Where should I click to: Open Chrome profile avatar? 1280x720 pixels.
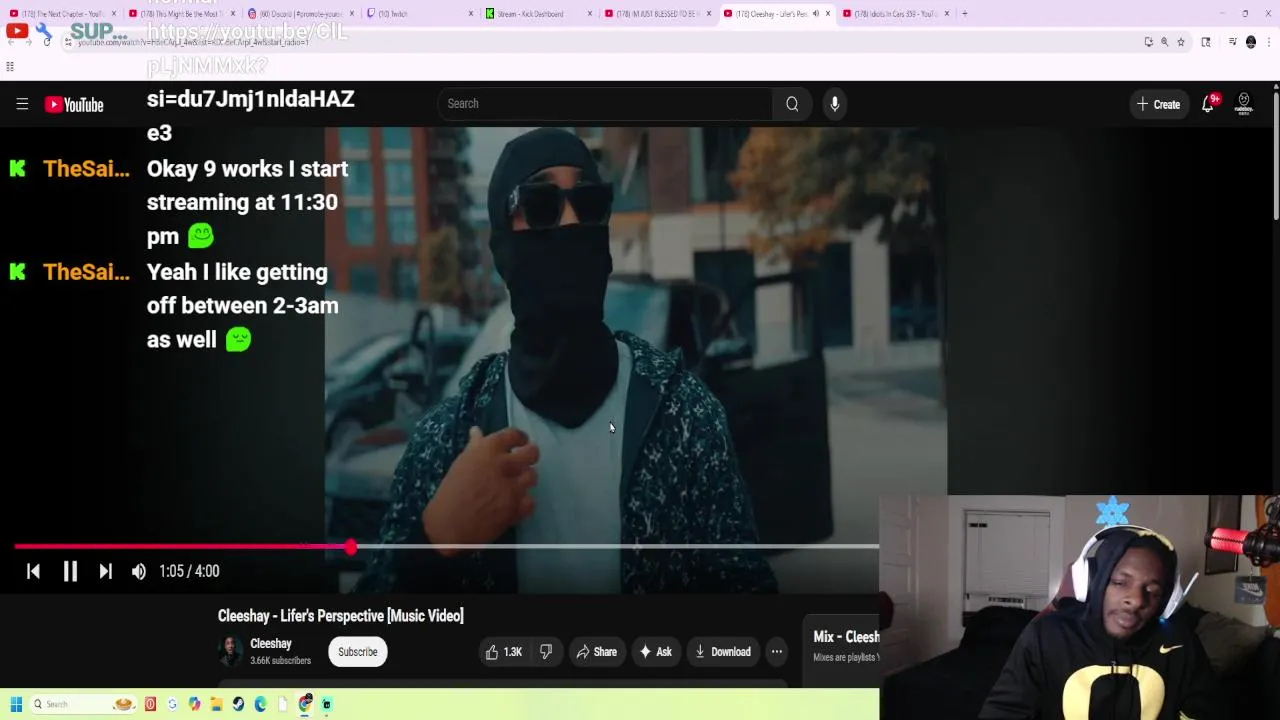[1251, 42]
